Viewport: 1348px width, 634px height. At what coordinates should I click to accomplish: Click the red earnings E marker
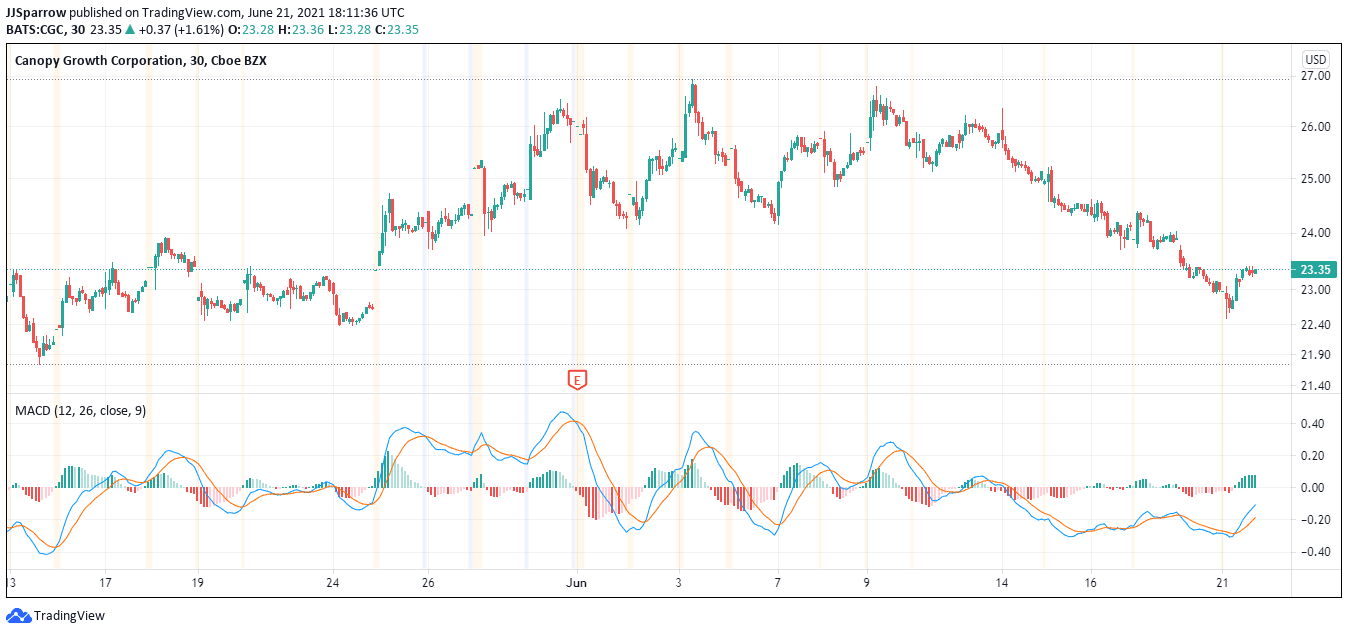(x=577, y=379)
